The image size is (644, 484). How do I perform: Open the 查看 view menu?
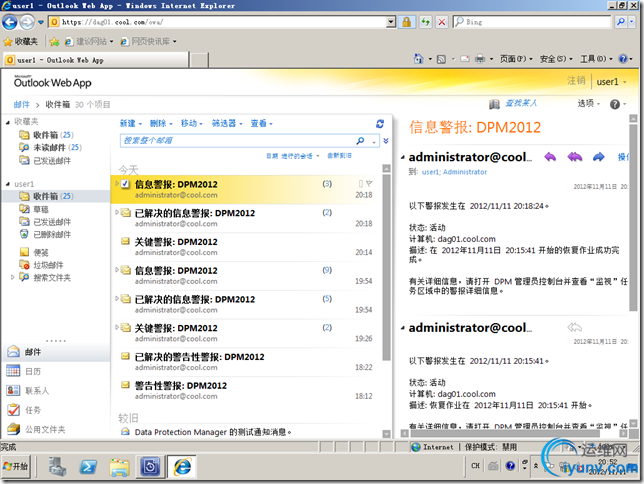(x=262, y=123)
